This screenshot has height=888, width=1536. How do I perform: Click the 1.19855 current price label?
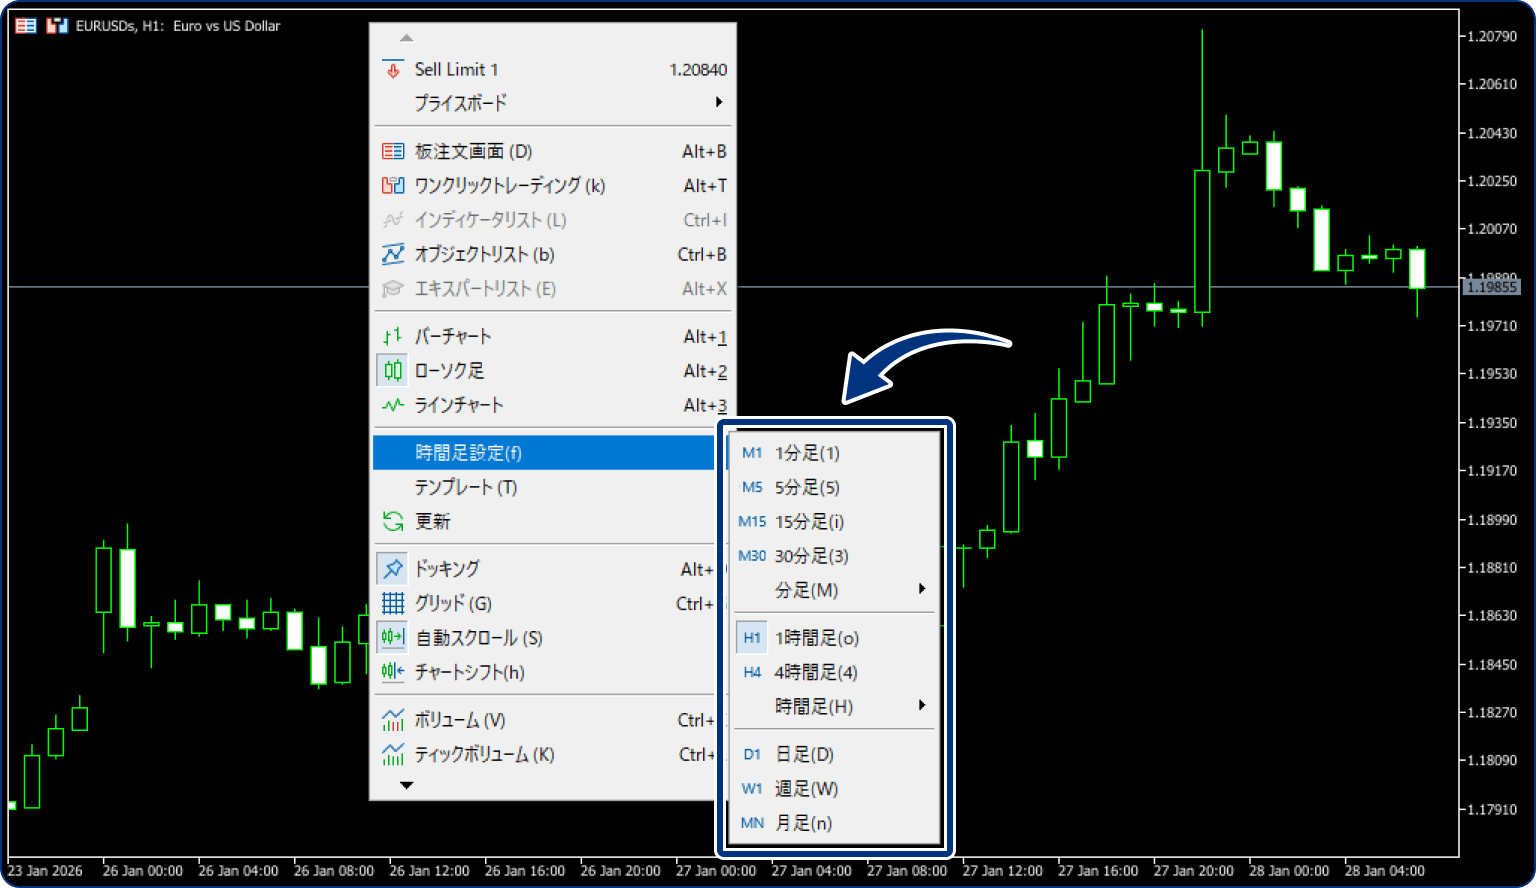coord(1490,287)
